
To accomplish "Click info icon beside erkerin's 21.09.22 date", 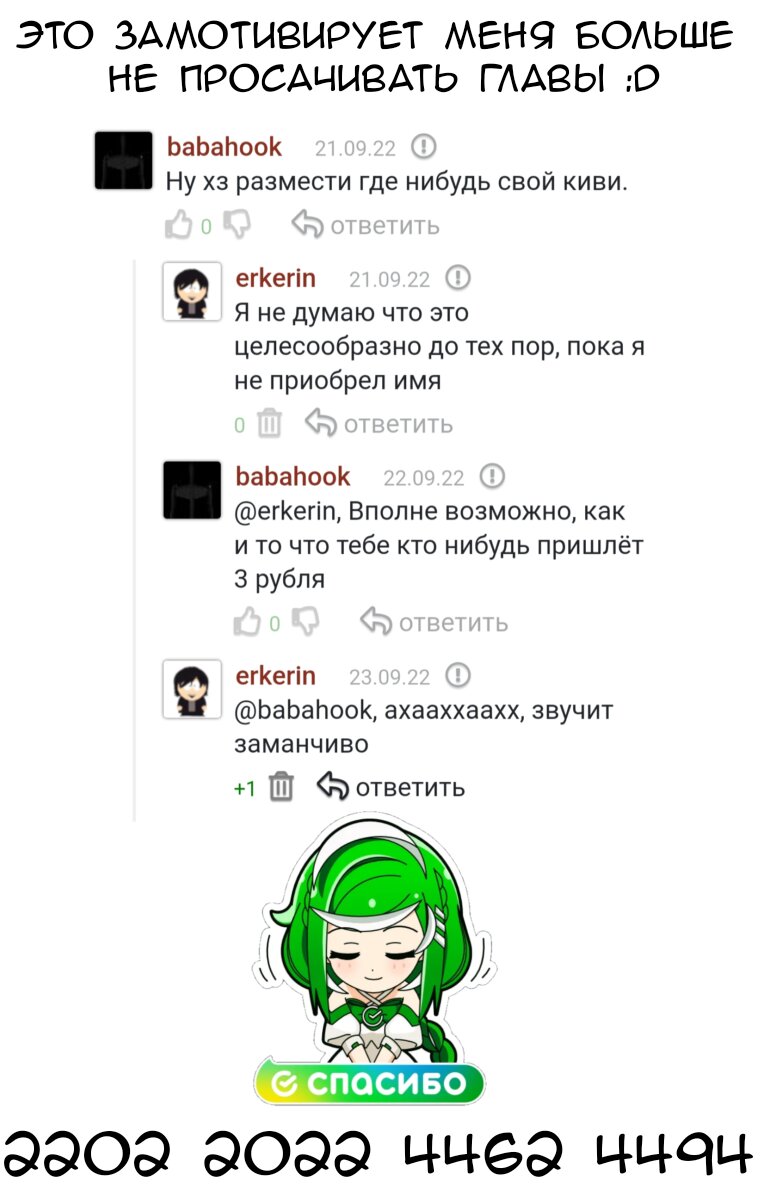I will coord(458,277).
